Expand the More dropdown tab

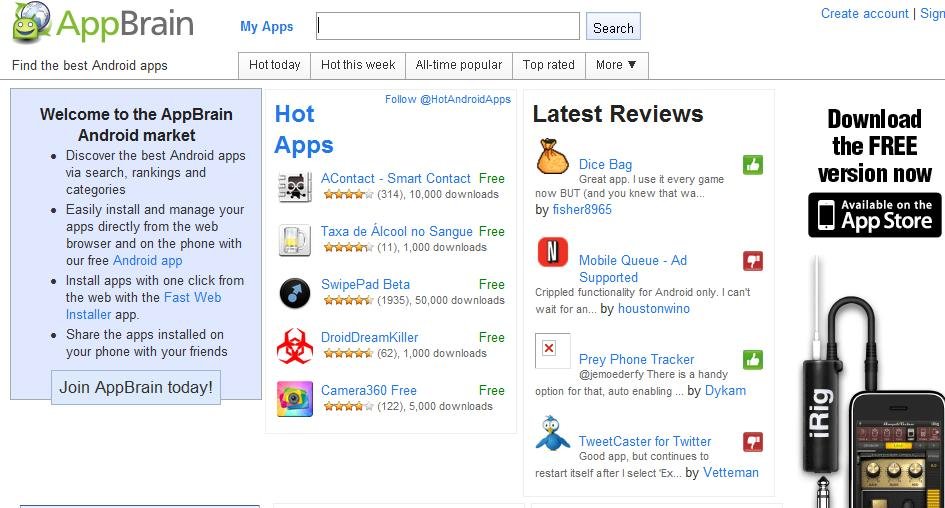pos(617,65)
